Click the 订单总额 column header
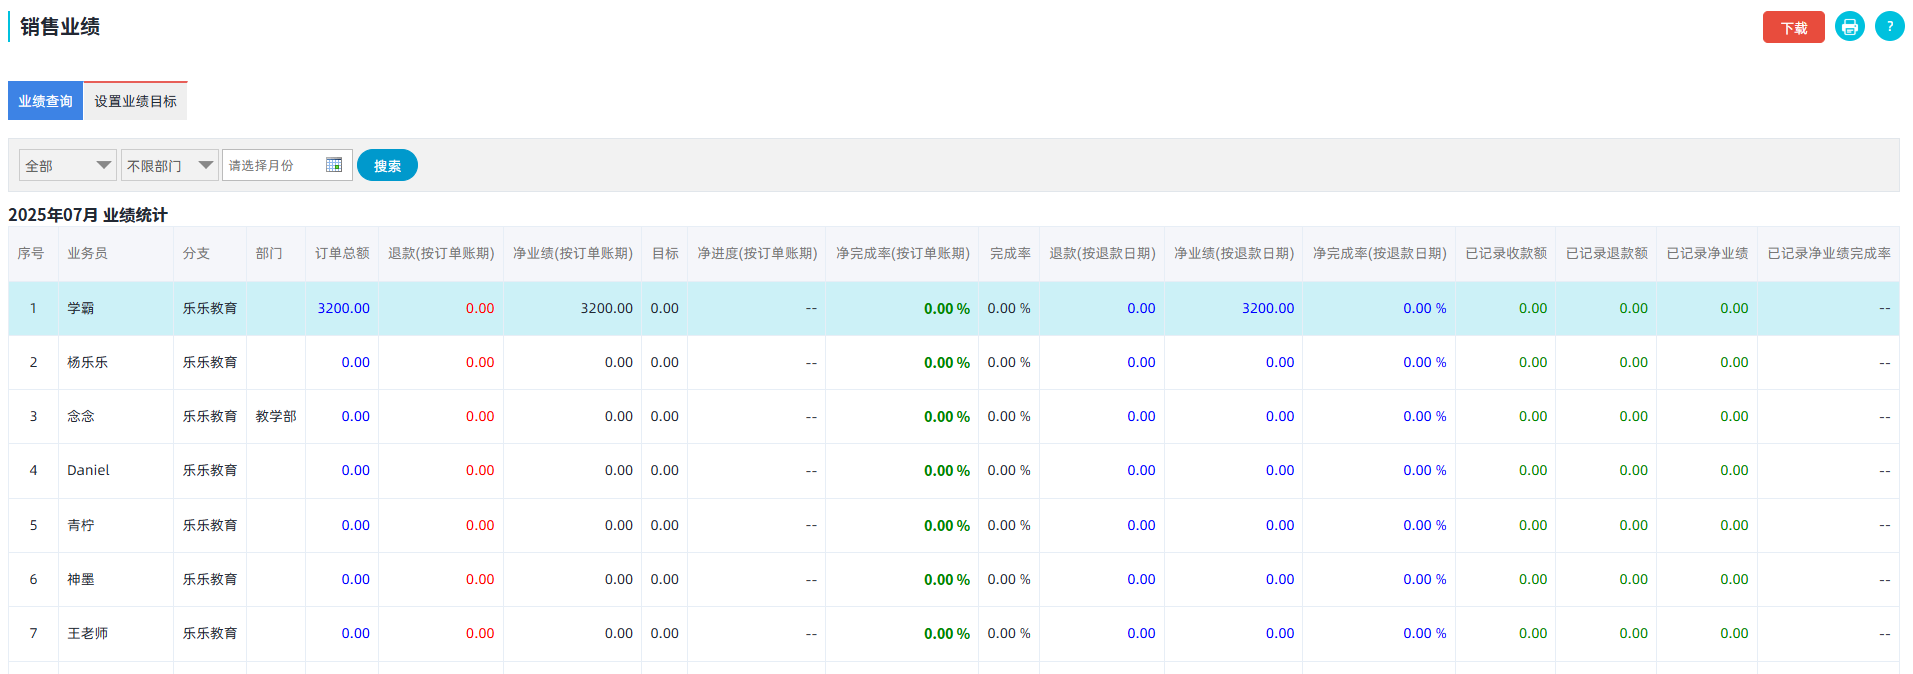This screenshot has height=674, width=1913. (342, 254)
